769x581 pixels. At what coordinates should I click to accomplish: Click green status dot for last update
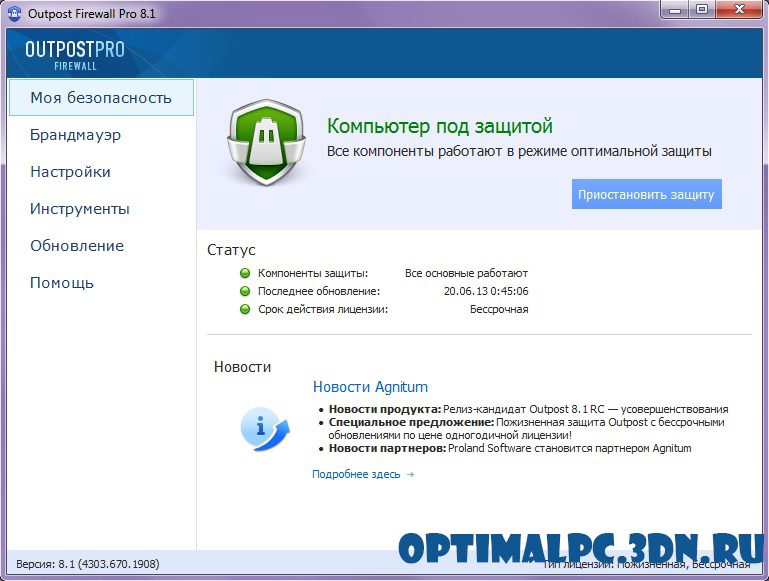point(244,291)
